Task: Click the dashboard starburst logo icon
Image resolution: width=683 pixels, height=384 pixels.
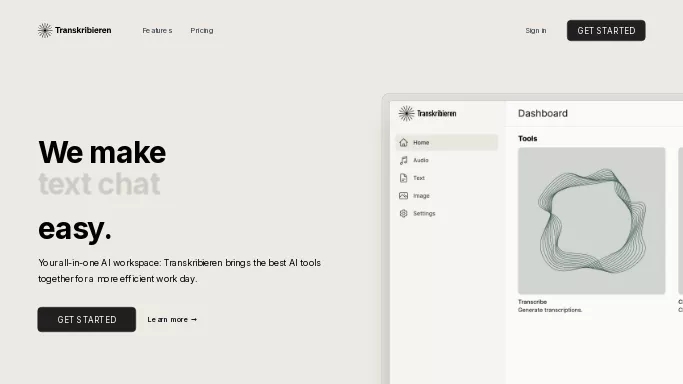Action: pyautogui.click(x=406, y=114)
